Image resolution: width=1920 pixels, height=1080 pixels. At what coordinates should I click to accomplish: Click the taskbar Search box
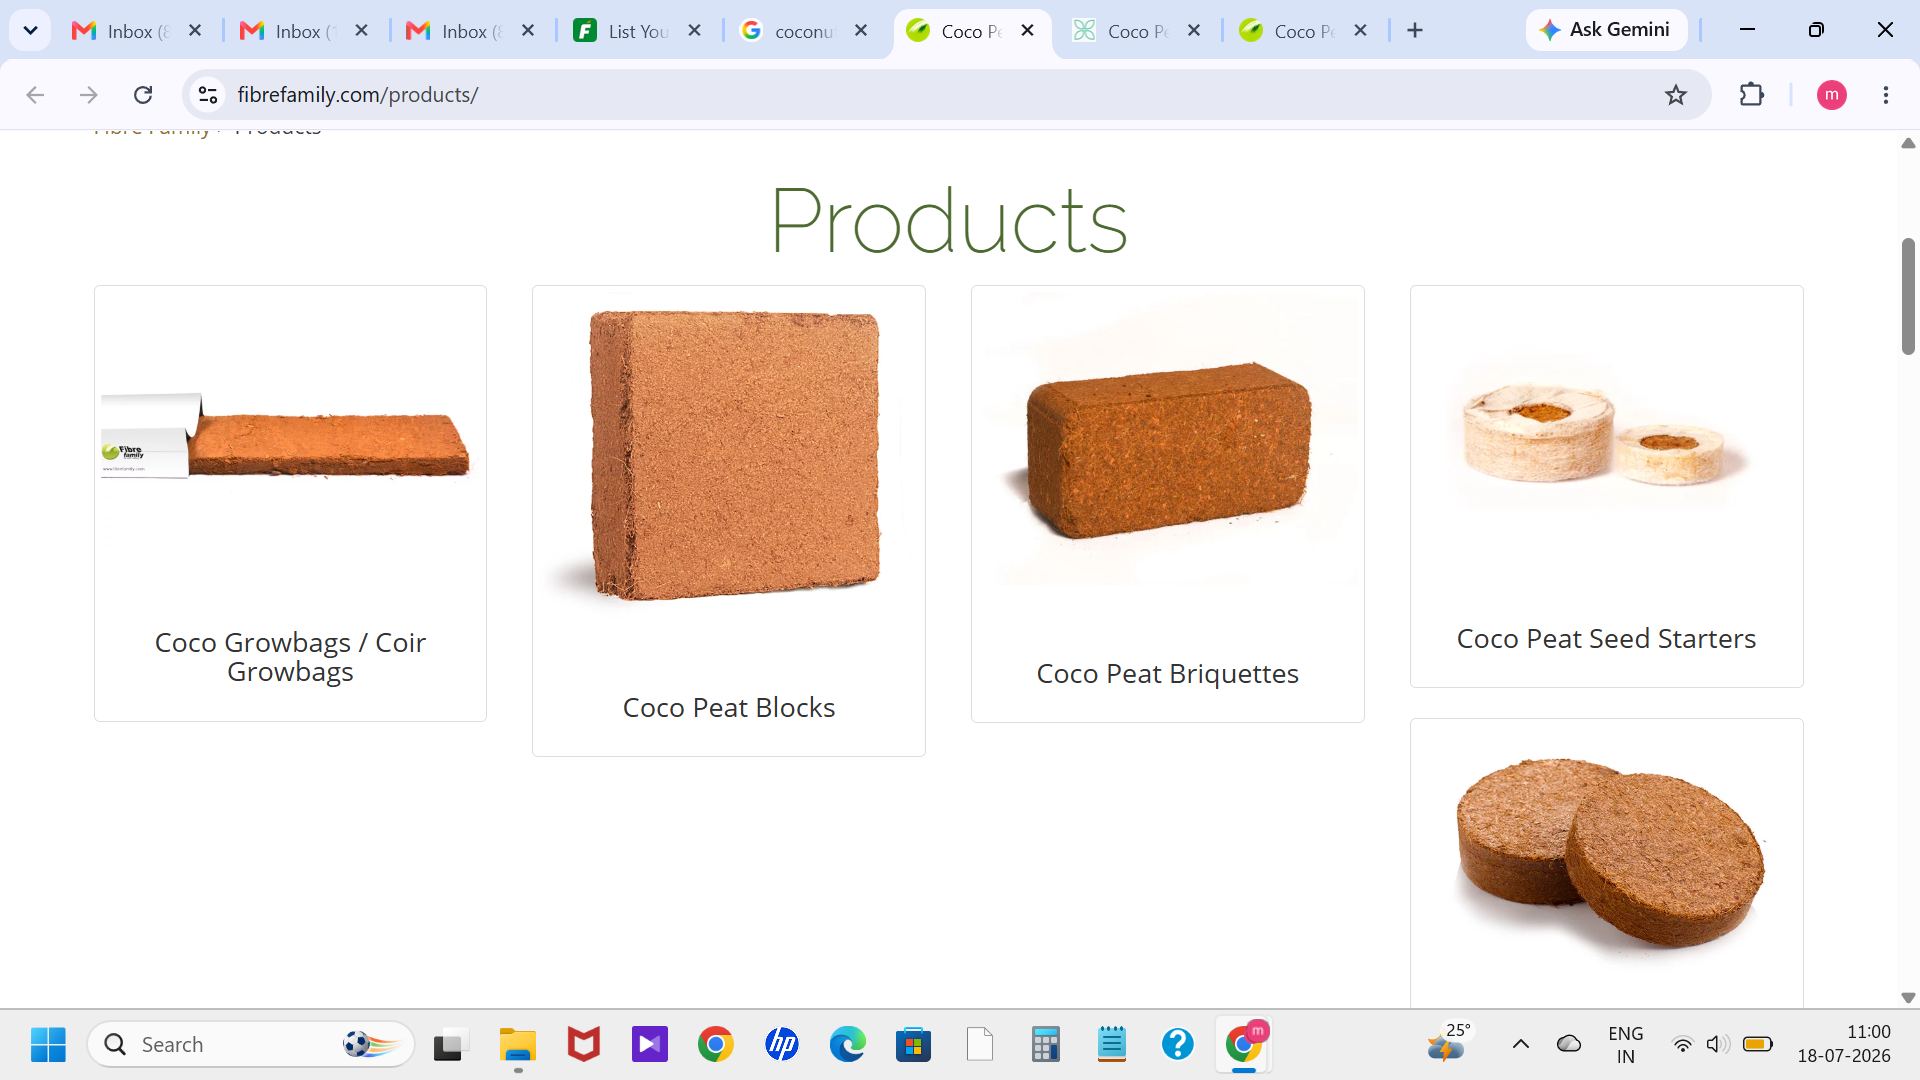coord(251,1045)
